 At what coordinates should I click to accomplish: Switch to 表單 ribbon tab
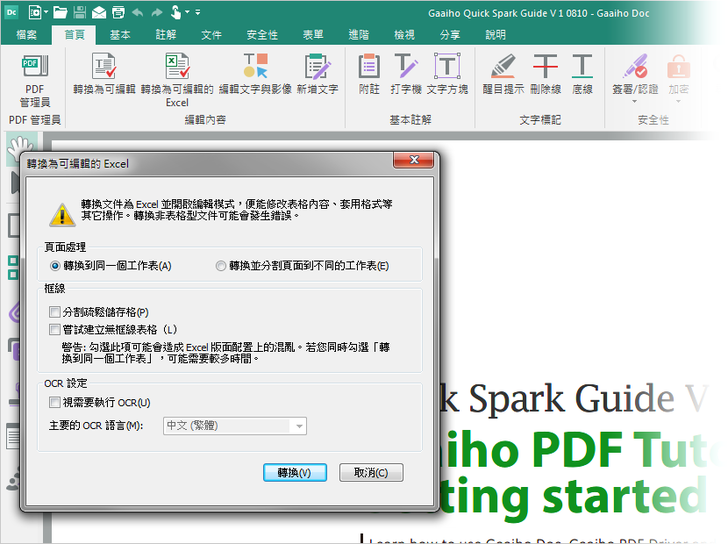pos(313,35)
